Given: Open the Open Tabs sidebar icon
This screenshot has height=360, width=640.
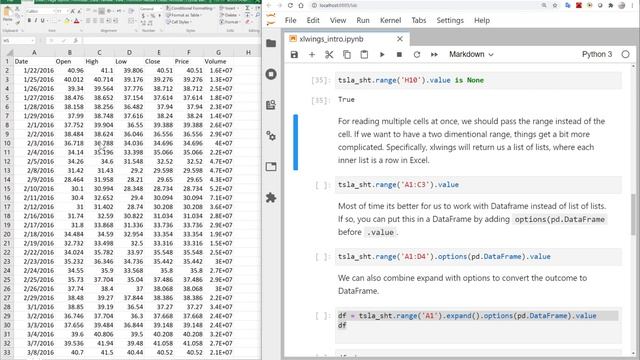Looking at the screenshot, I should click(271, 167).
